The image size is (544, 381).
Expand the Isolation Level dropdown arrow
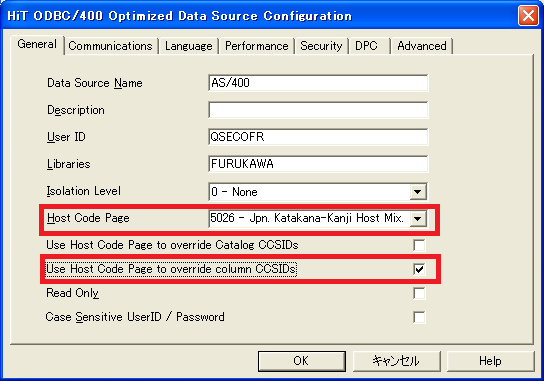[x=418, y=192]
